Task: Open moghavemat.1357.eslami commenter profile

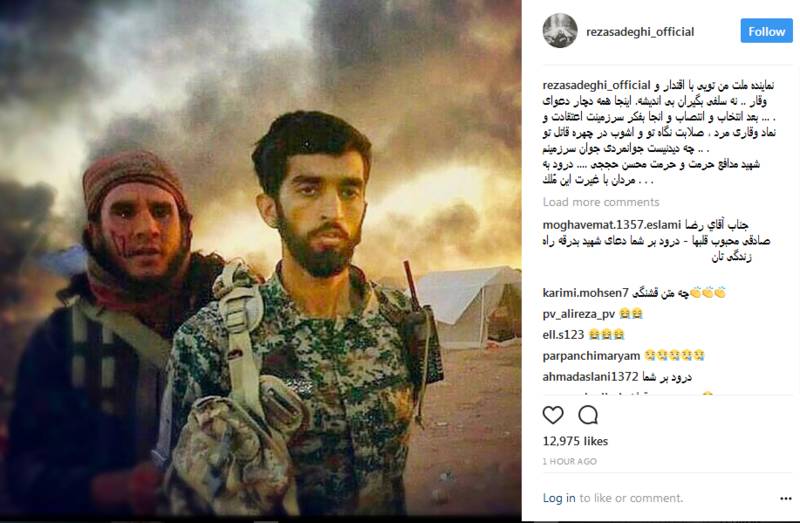Action: [x=612, y=225]
